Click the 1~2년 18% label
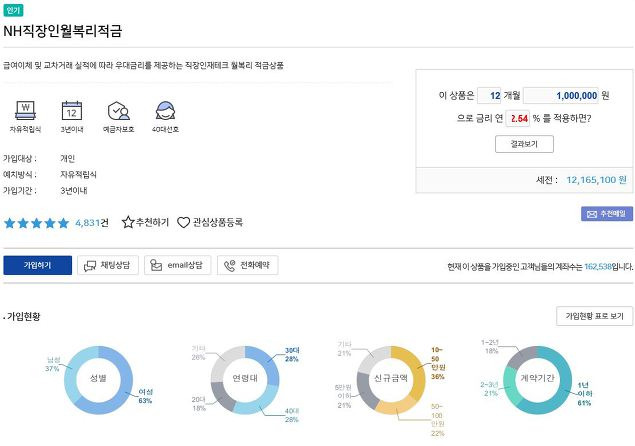 pyautogui.click(x=490, y=347)
